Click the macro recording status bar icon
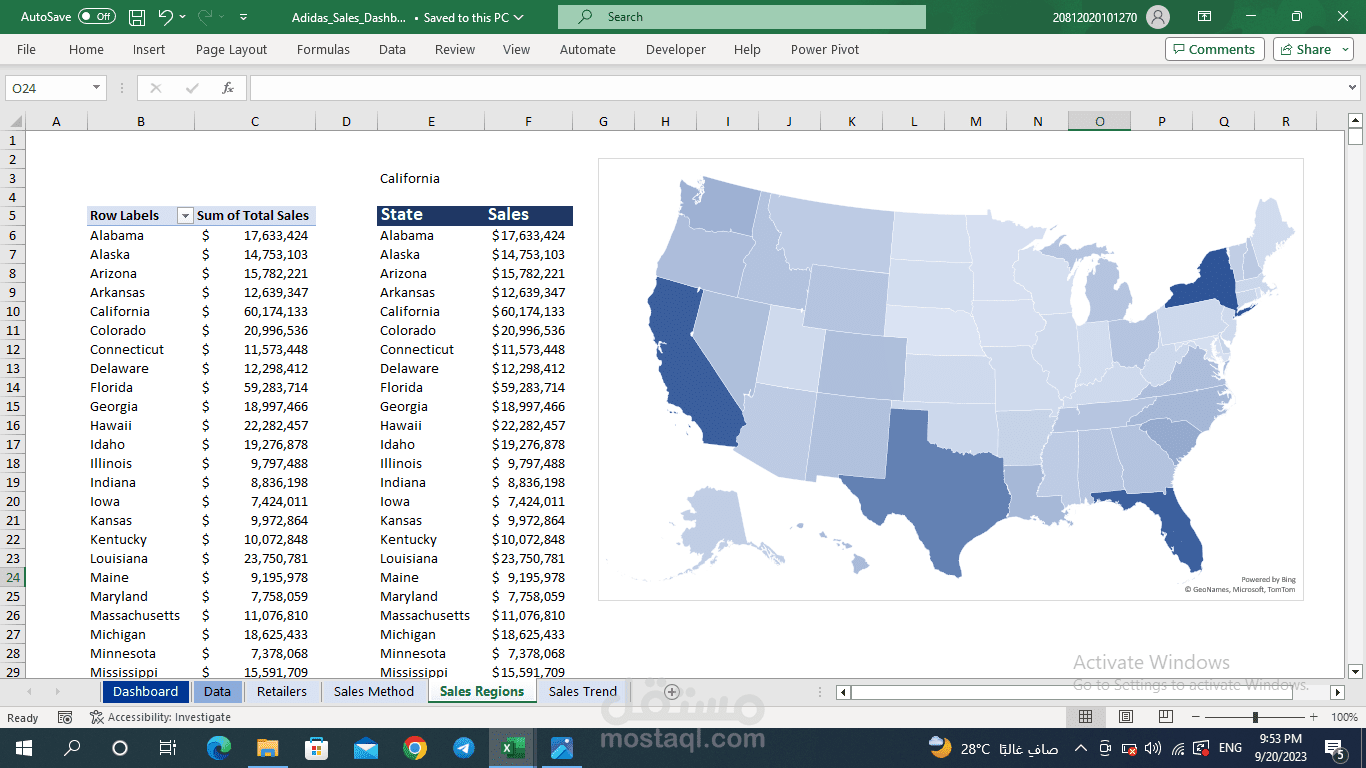1366x768 pixels. point(65,717)
